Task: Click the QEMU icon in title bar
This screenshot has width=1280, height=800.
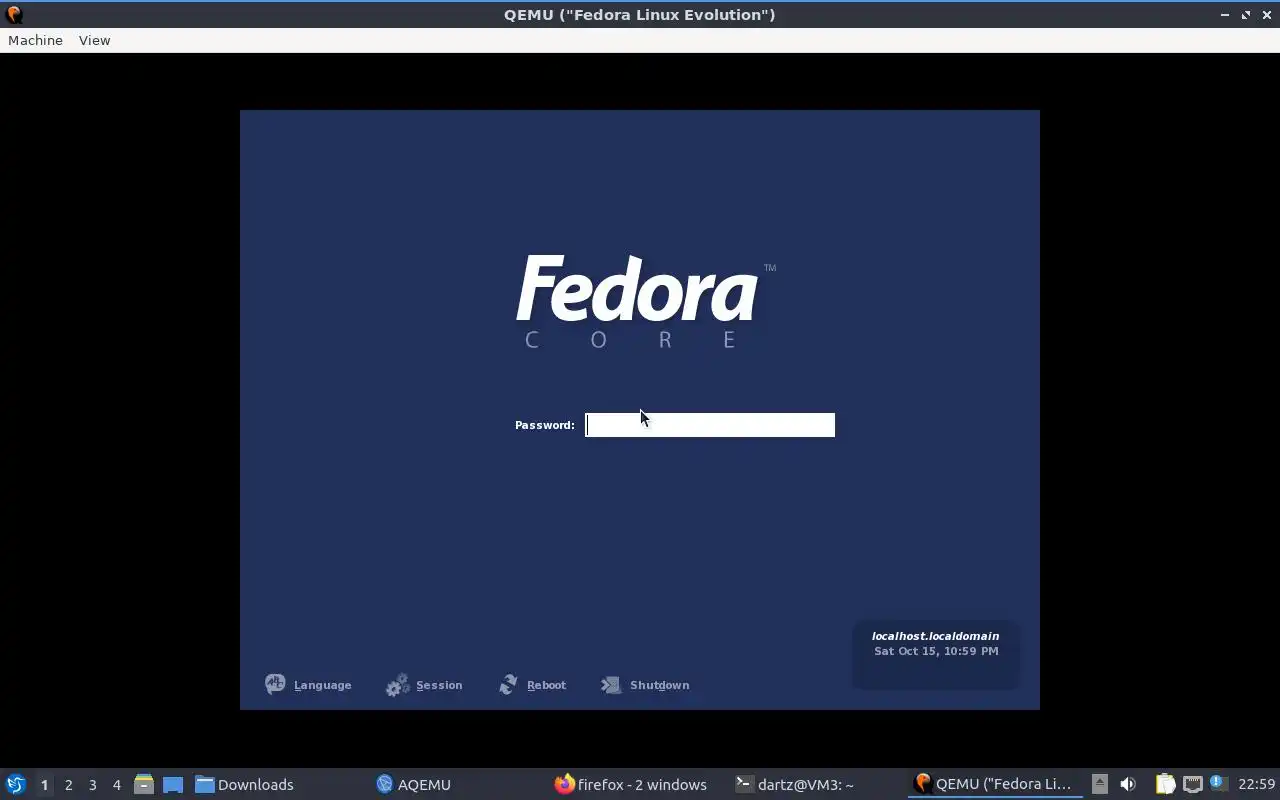Action: [x=14, y=15]
